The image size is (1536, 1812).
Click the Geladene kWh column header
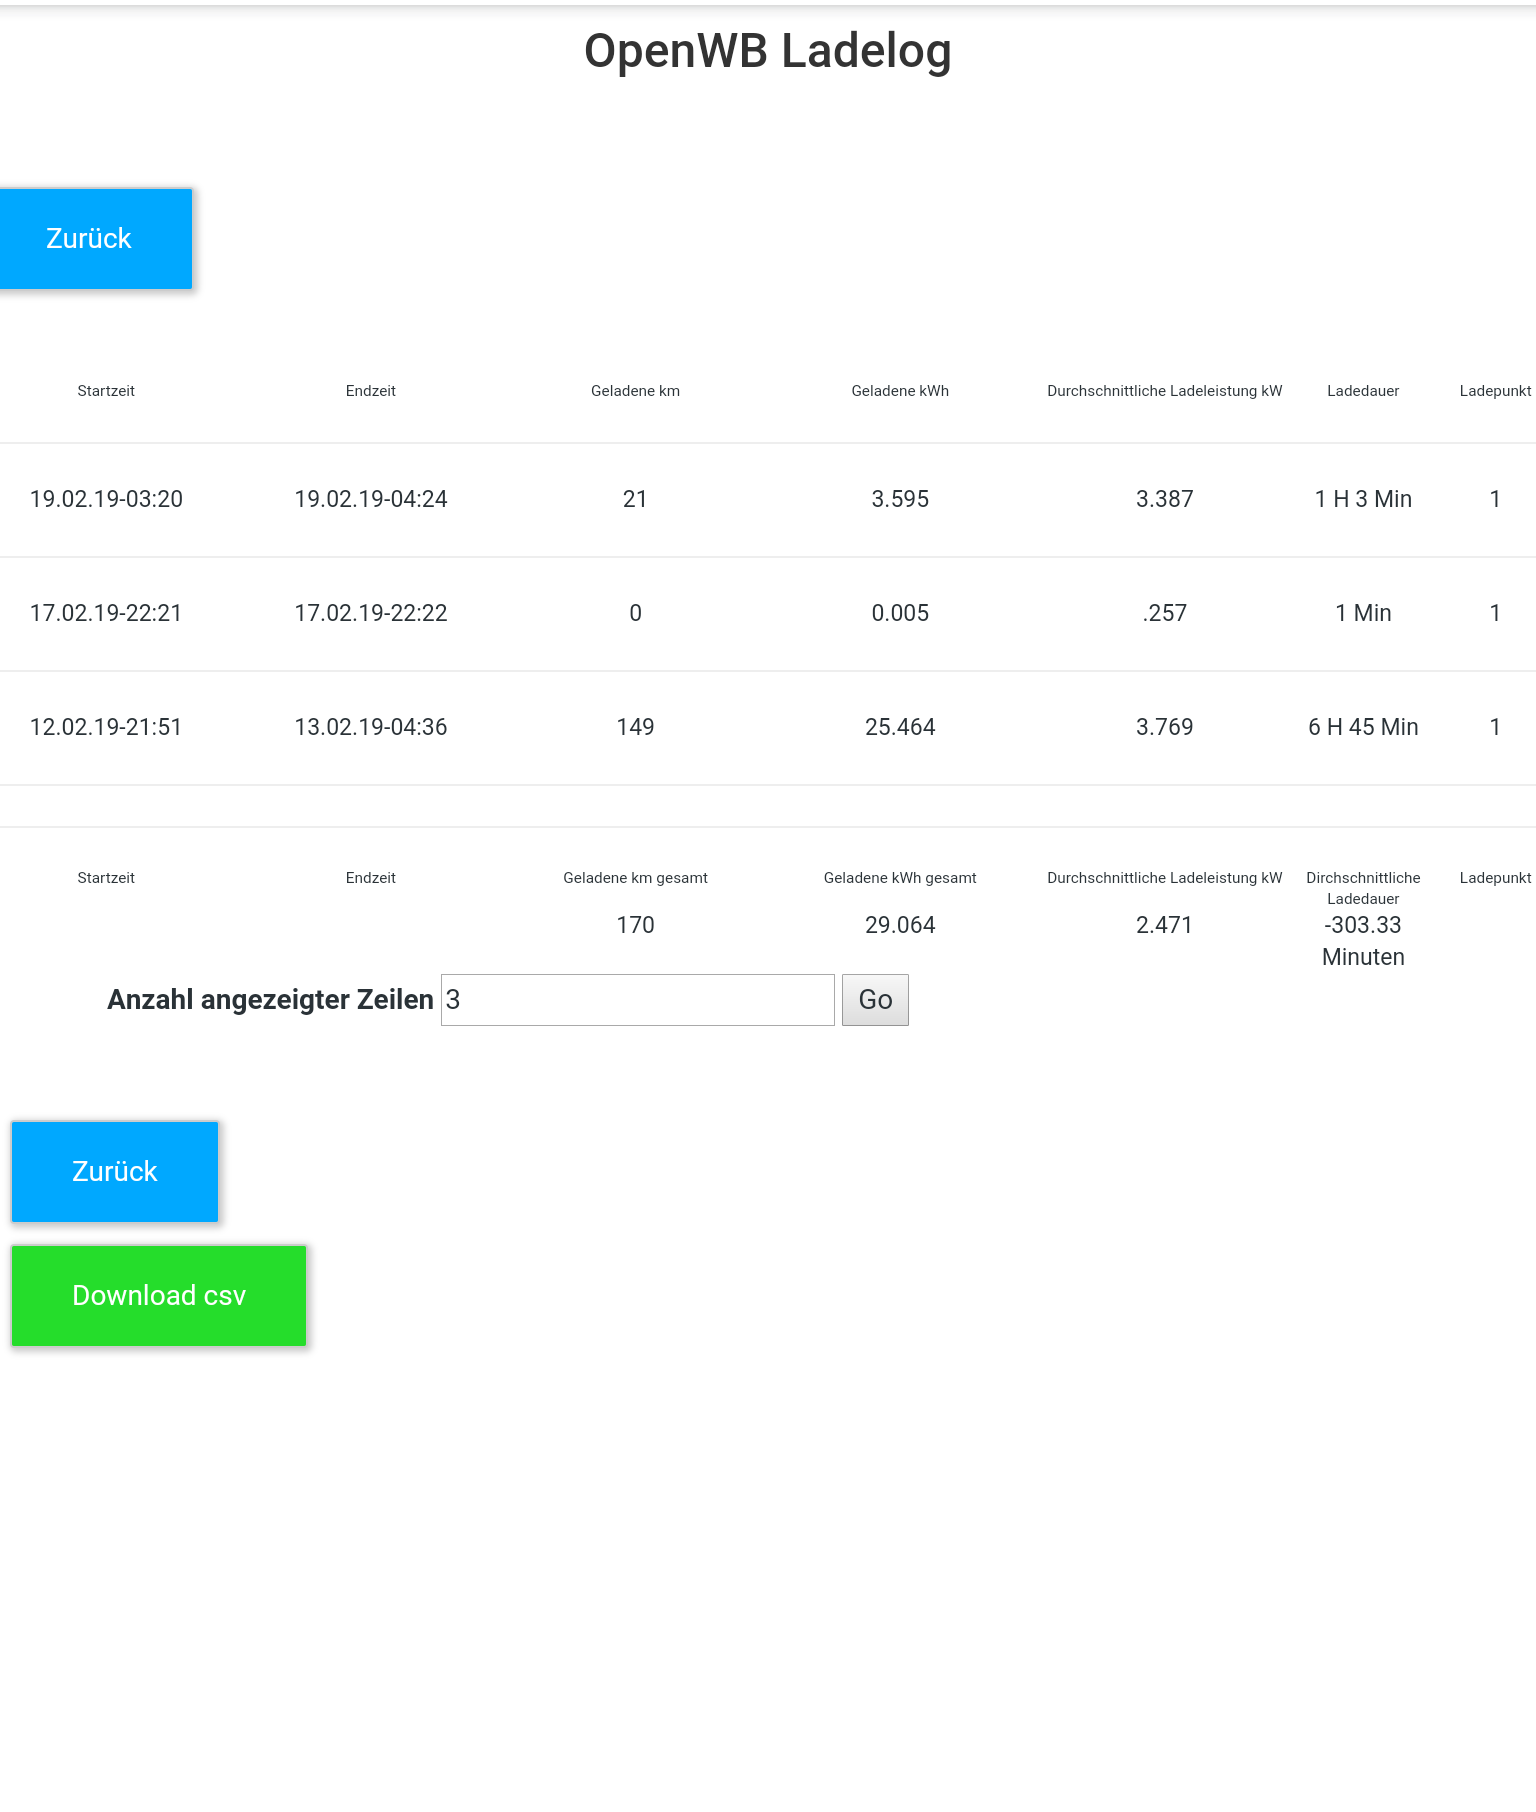900,391
